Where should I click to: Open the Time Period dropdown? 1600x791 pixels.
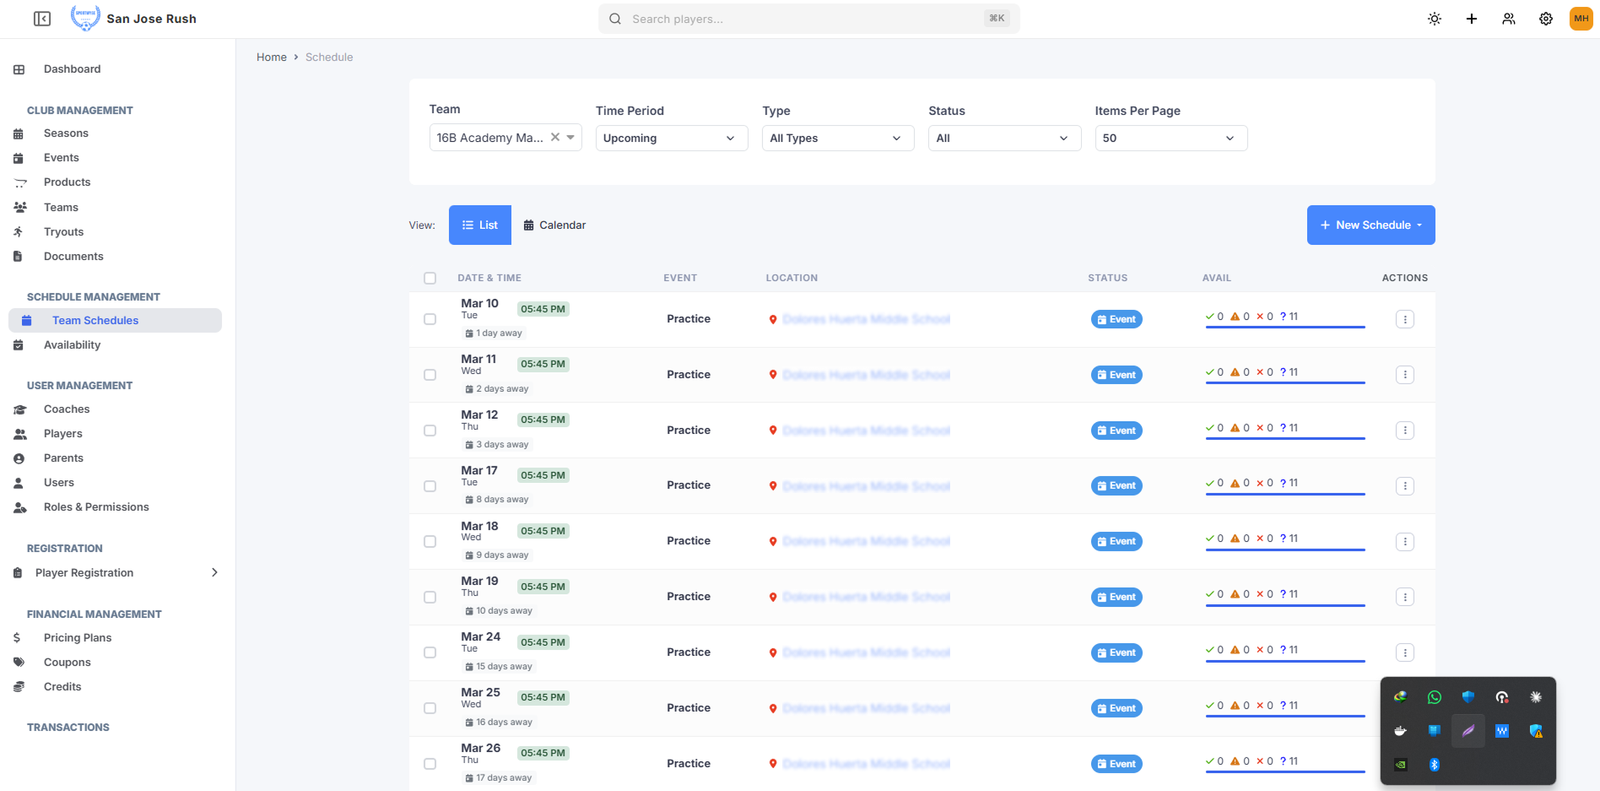pyautogui.click(x=670, y=138)
